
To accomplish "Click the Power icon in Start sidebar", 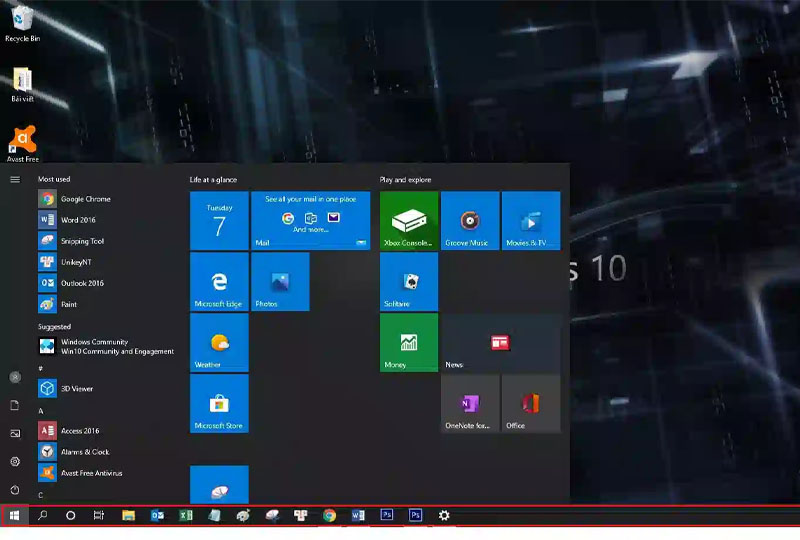I will (15, 490).
